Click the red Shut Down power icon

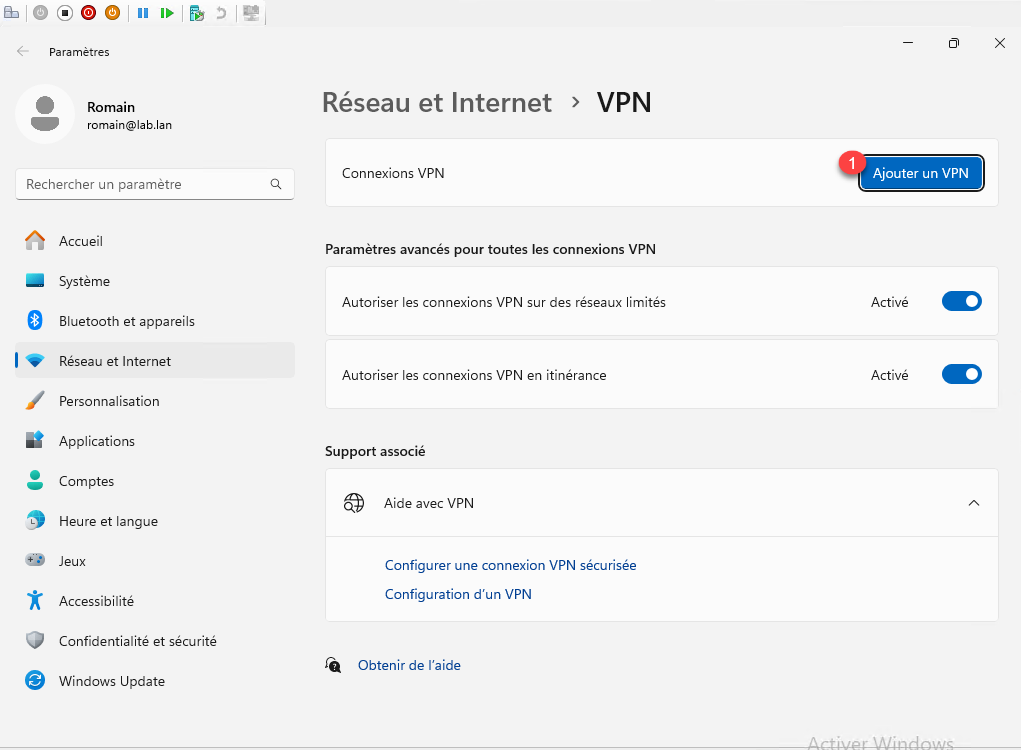click(x=88, y=13)
